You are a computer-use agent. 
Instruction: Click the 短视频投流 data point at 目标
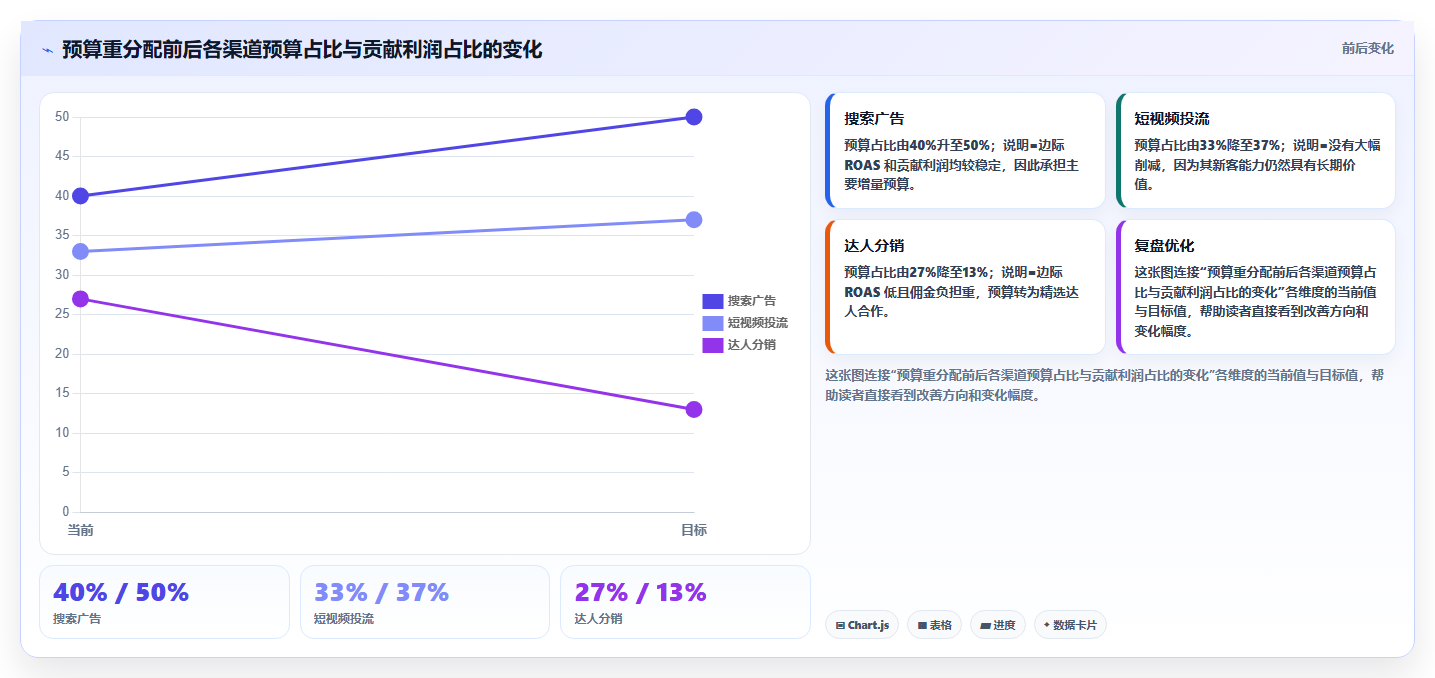pos(694,220)
